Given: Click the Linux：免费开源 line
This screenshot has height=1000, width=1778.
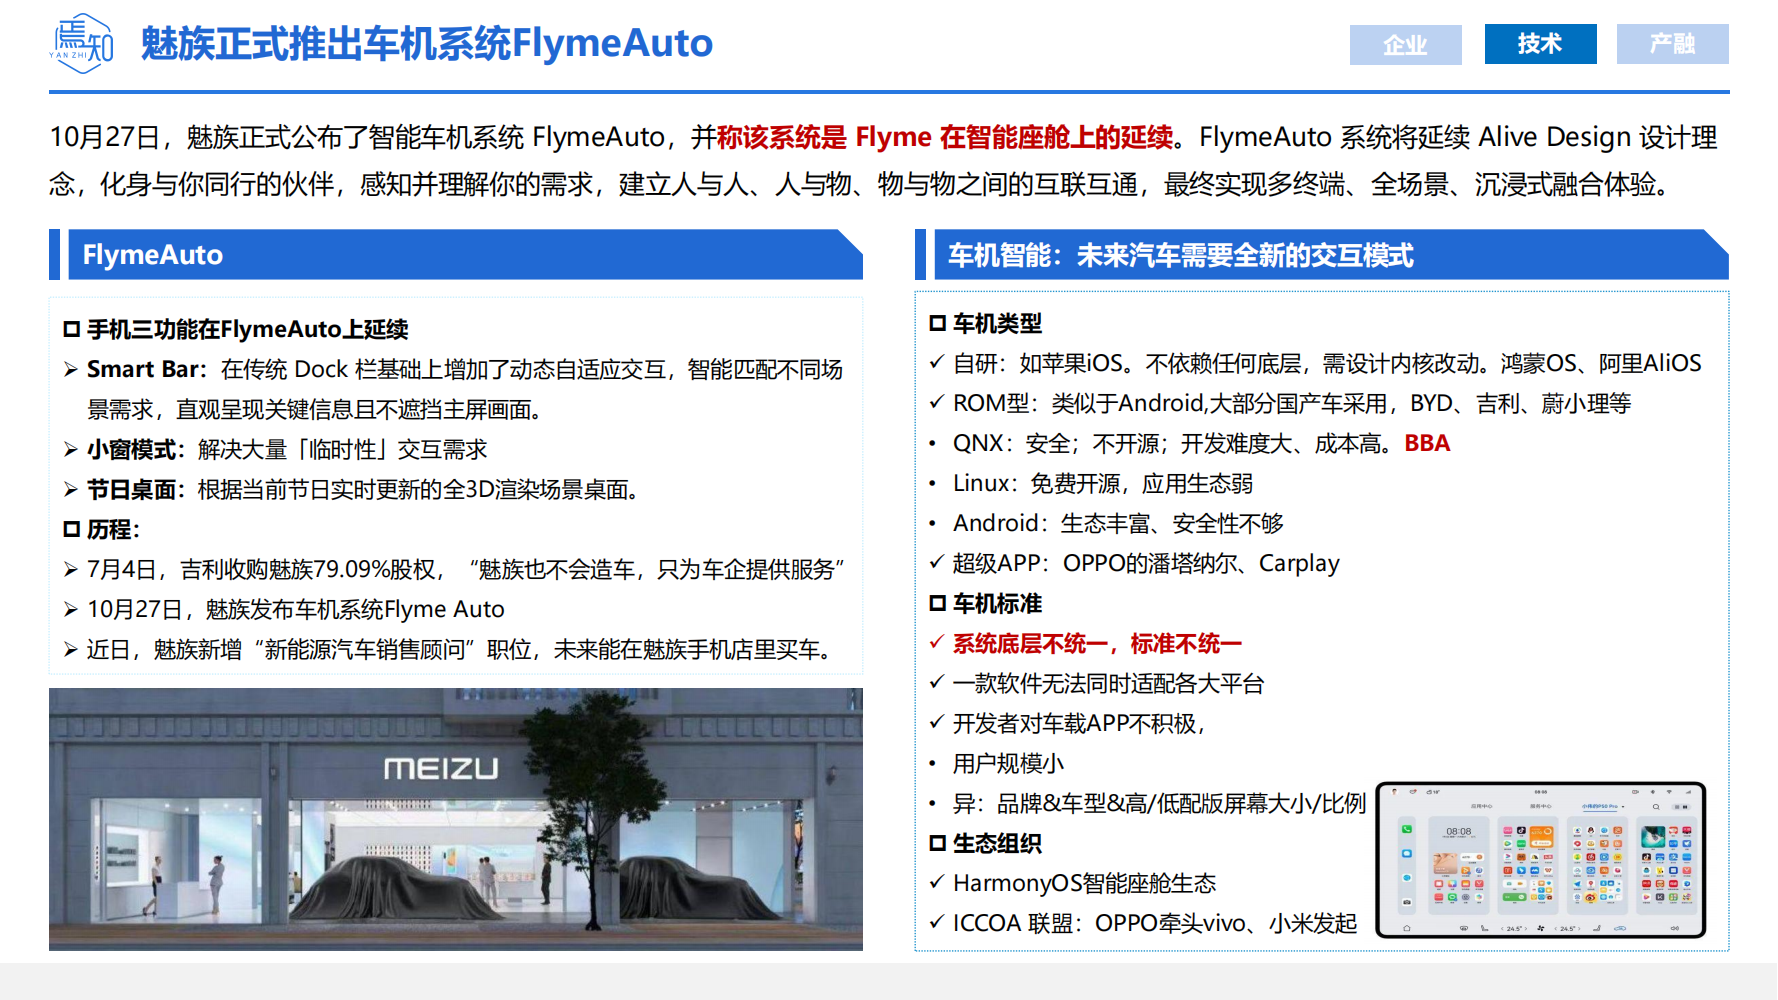Looking at the screenshot, I should point(1091,484).
